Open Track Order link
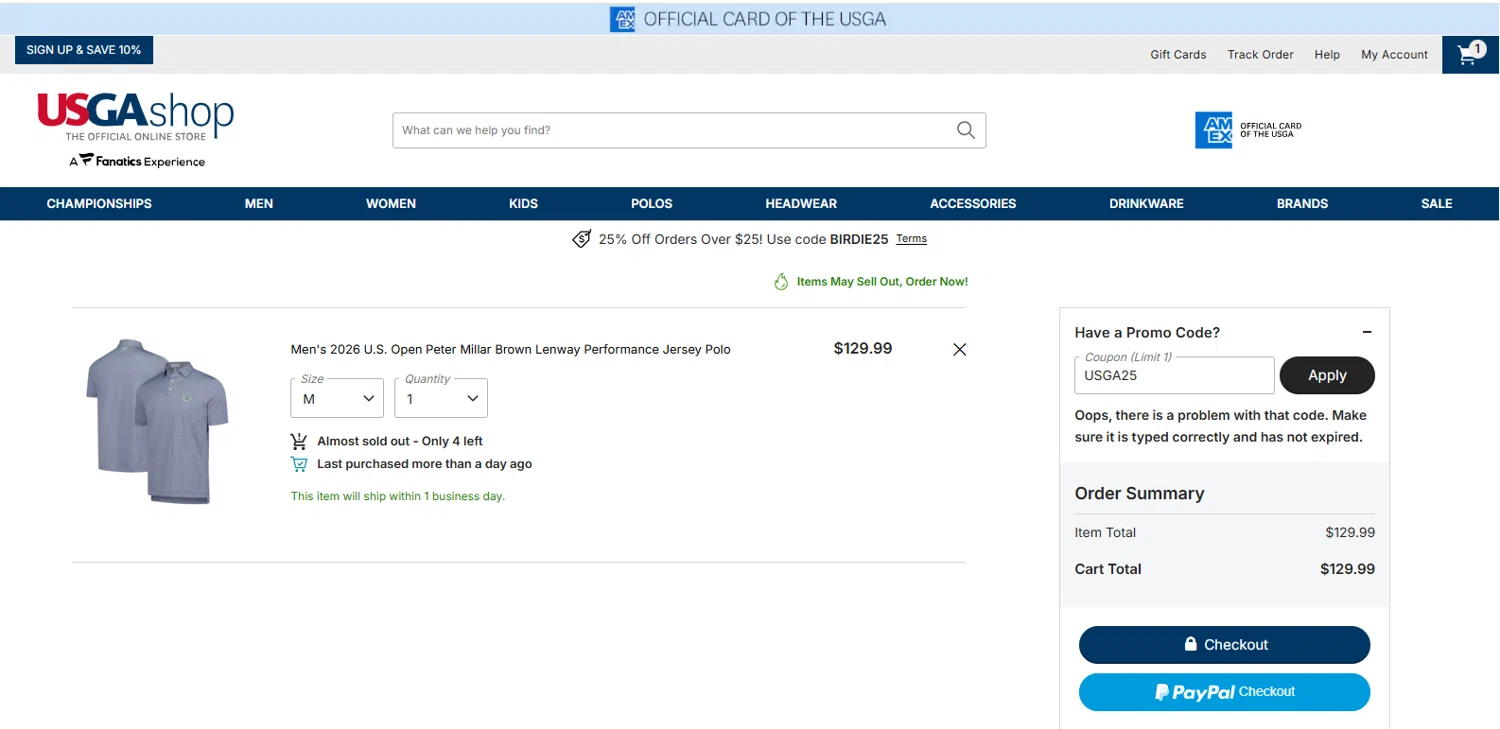 tap(1260, 55)
